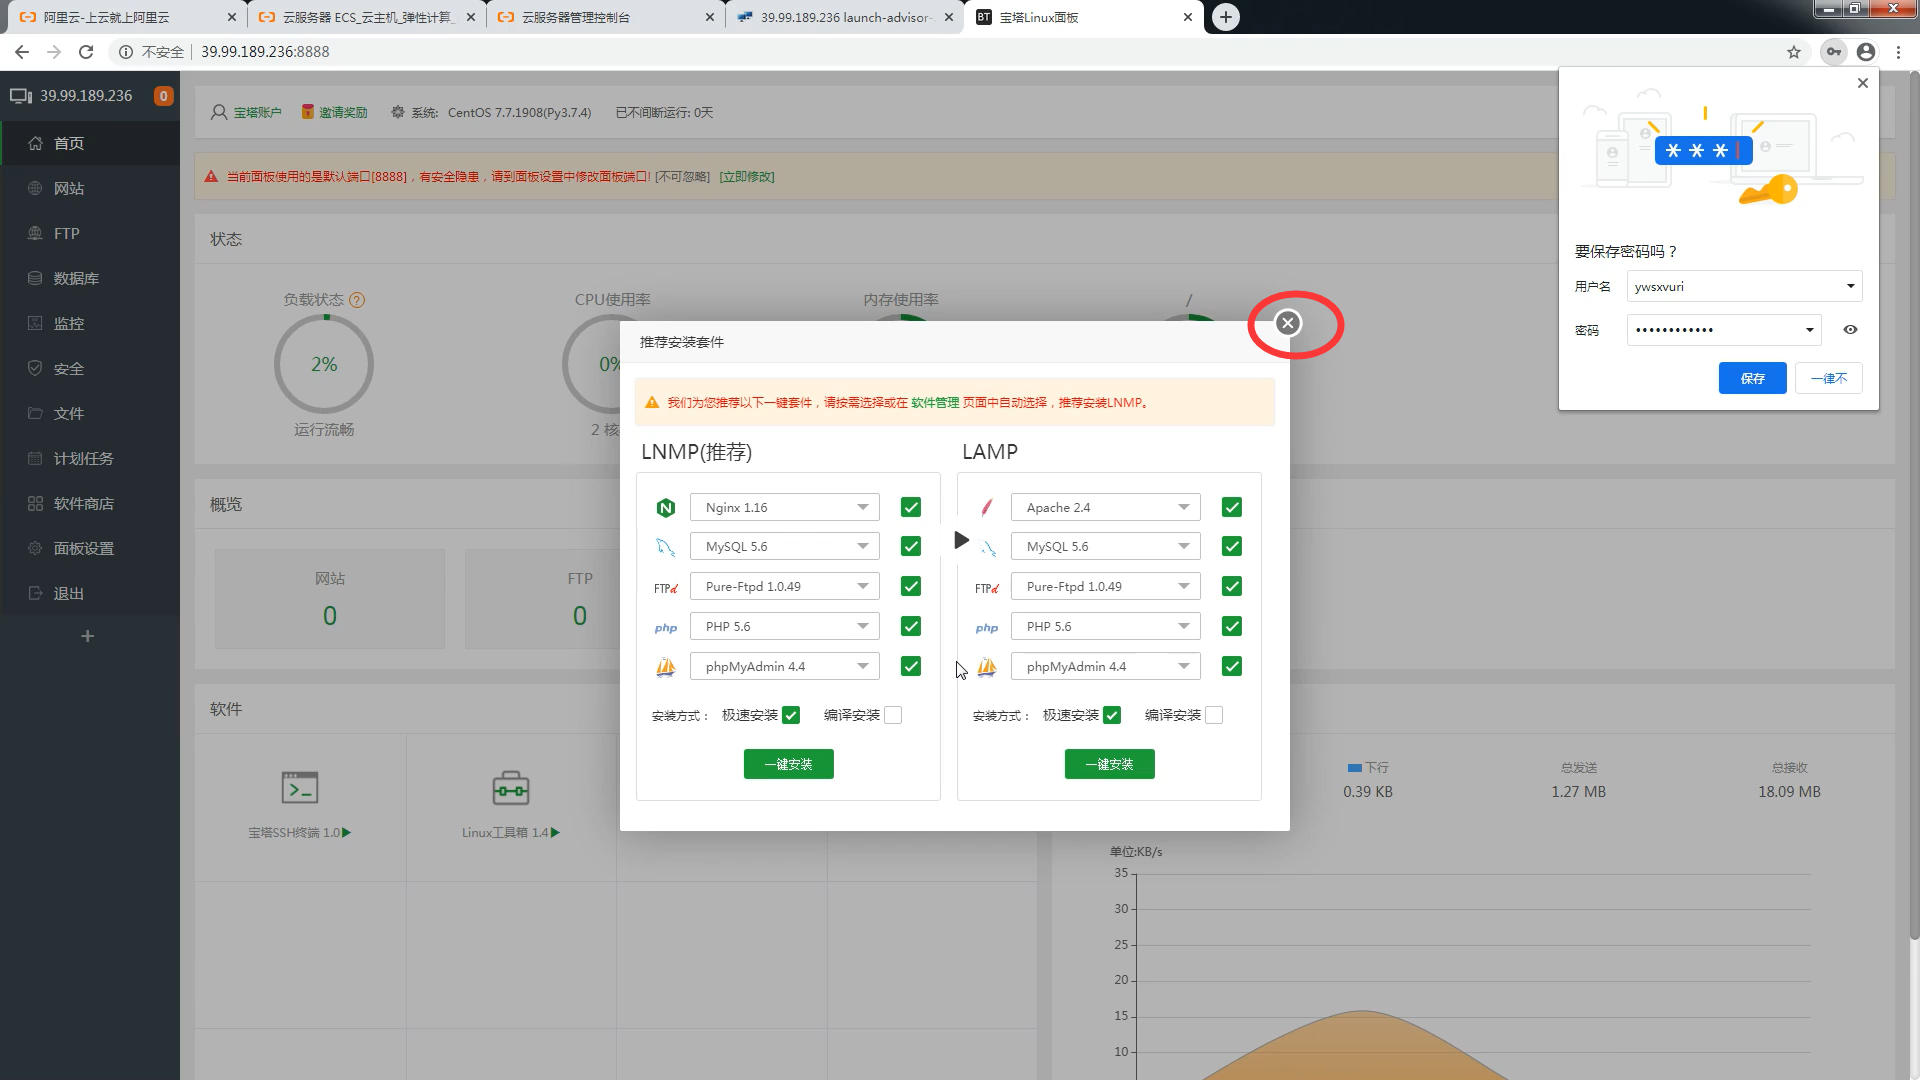Viewport: 1920px width, 1080px height.
Task: Reload the page
Action: click(86, 52)
